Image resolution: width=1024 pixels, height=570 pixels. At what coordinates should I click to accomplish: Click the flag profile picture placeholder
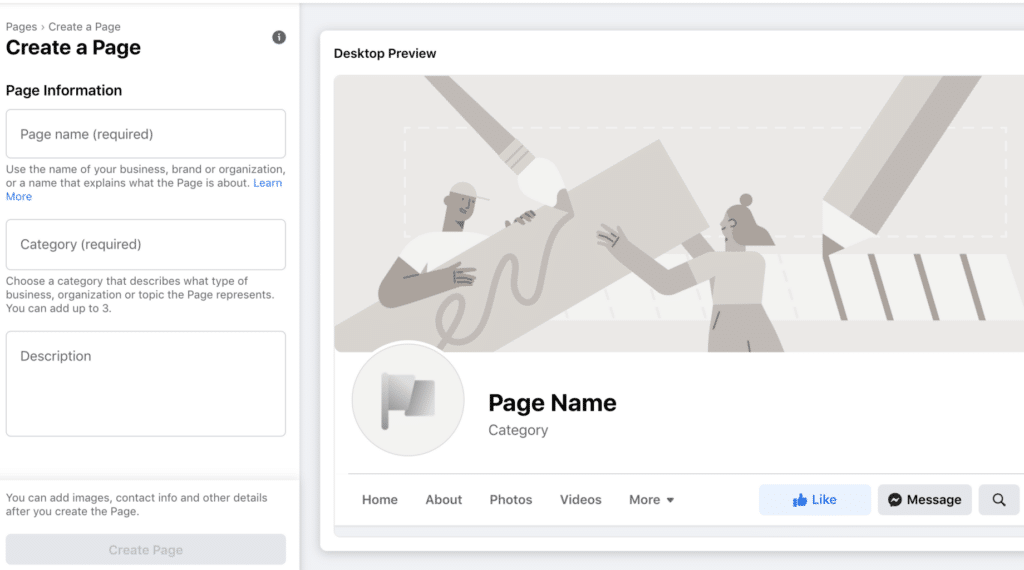point(407,399)
